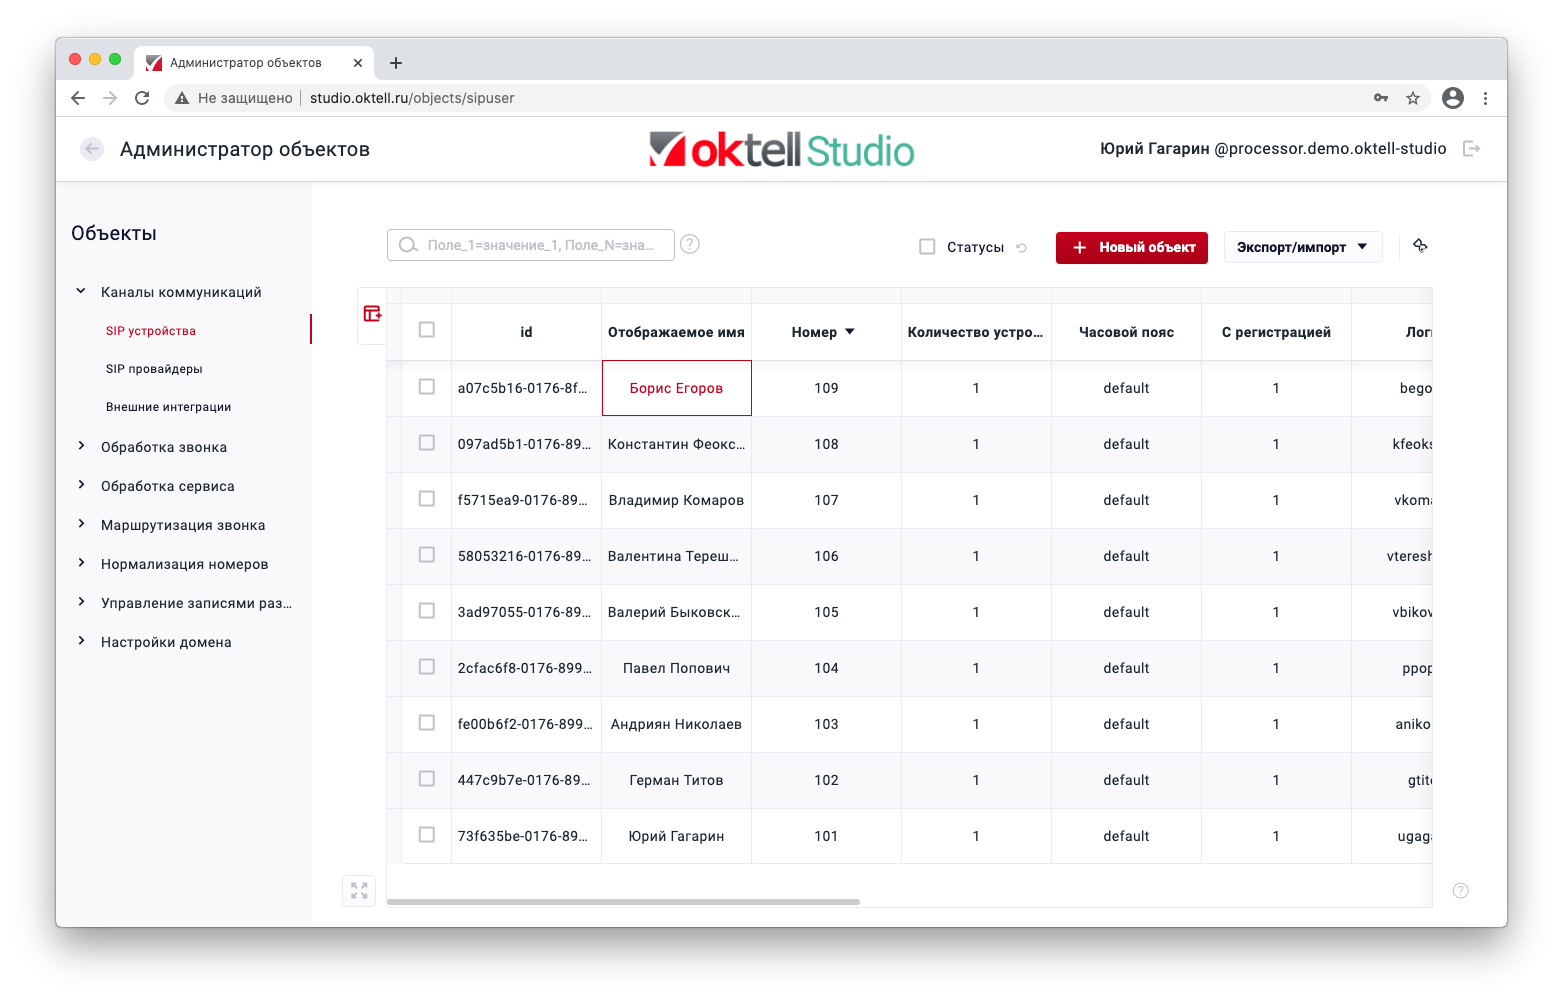
Task: Check the row checkbox for Павел Попович
Action: click(427, 666)
